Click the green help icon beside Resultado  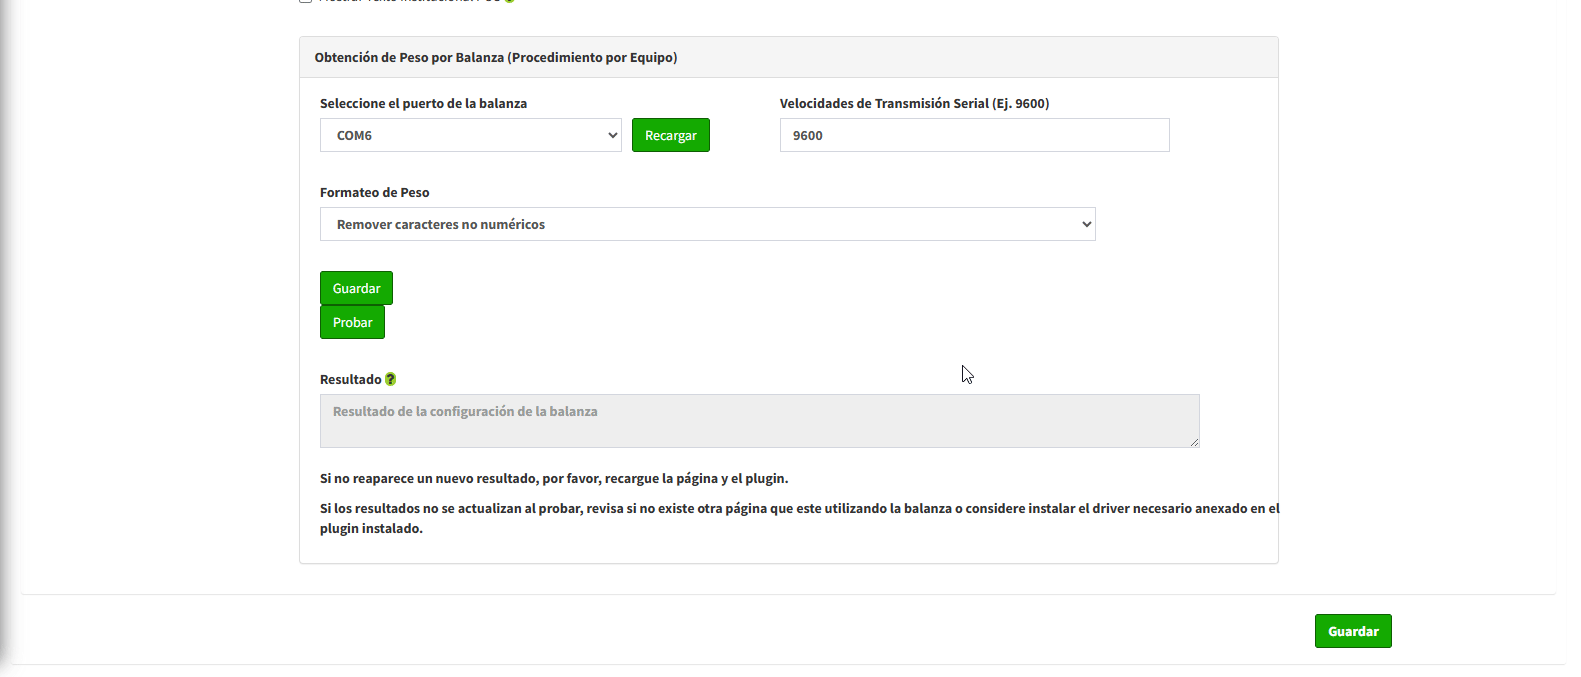[x=391, y=379]
